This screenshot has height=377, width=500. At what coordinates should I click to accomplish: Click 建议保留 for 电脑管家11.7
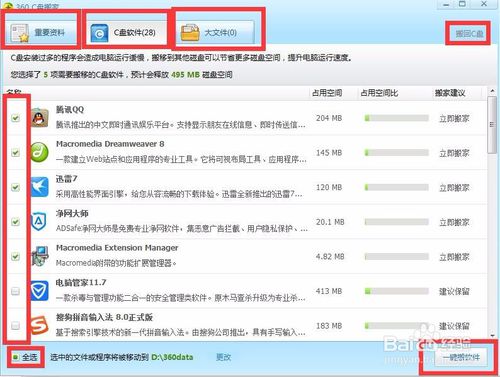[x=454, y=292]
